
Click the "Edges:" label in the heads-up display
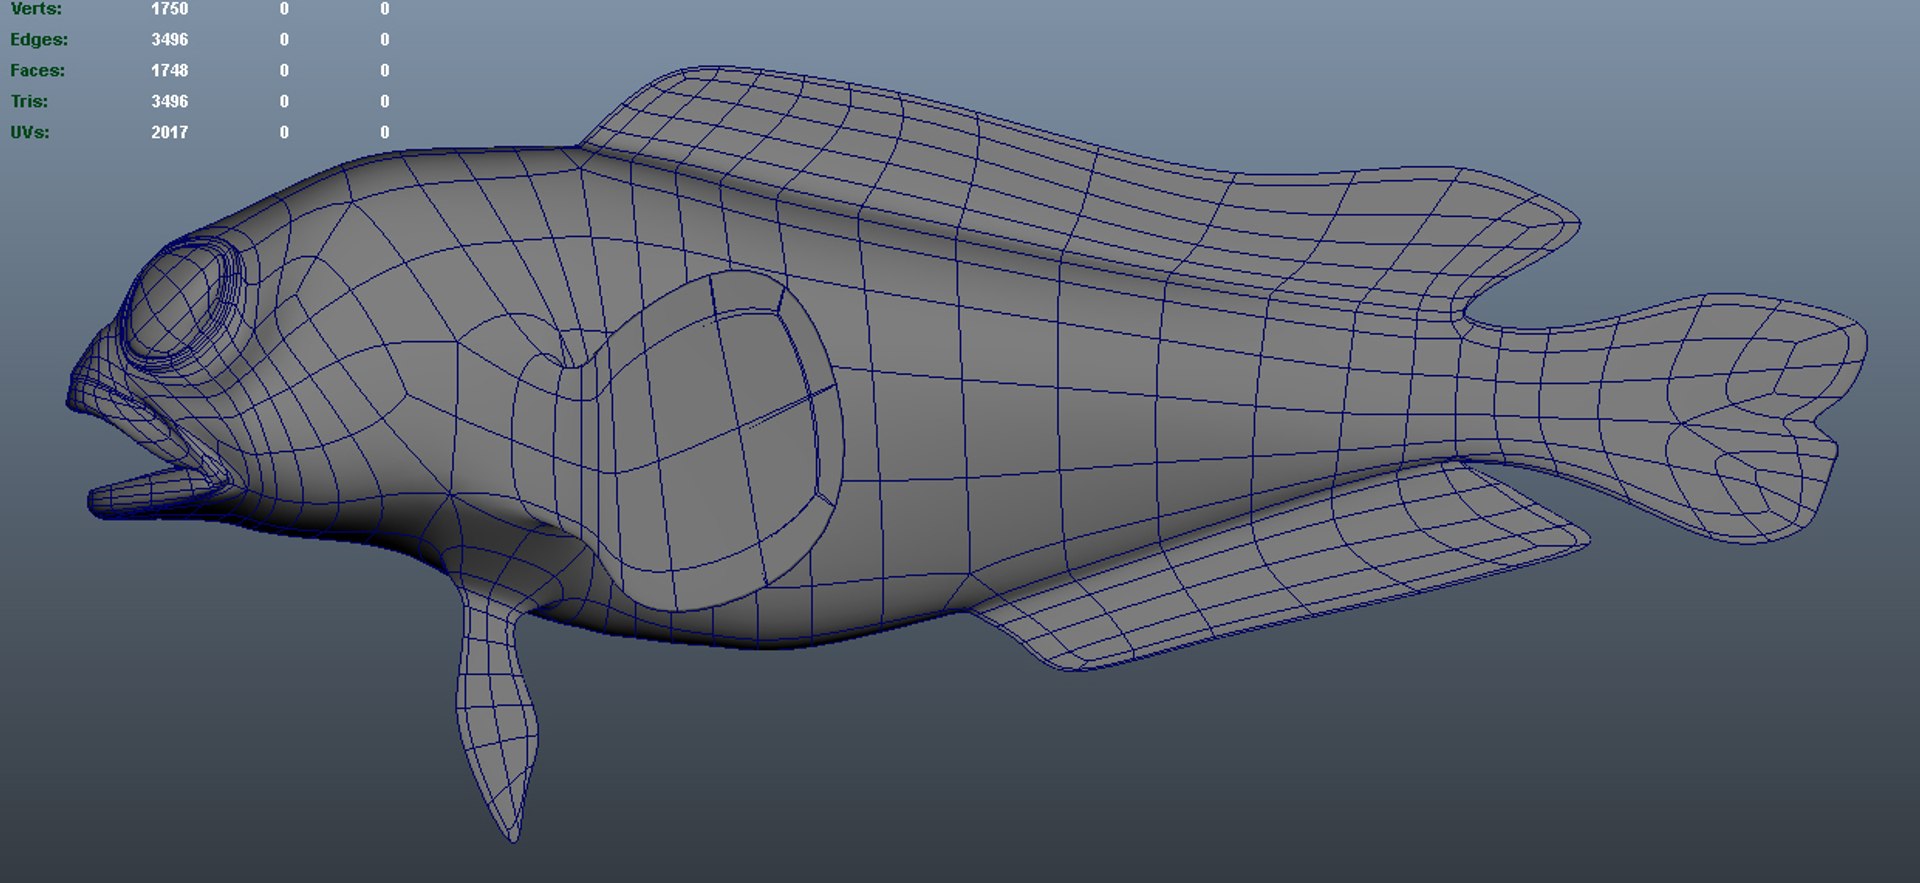(x=39, y=40)
